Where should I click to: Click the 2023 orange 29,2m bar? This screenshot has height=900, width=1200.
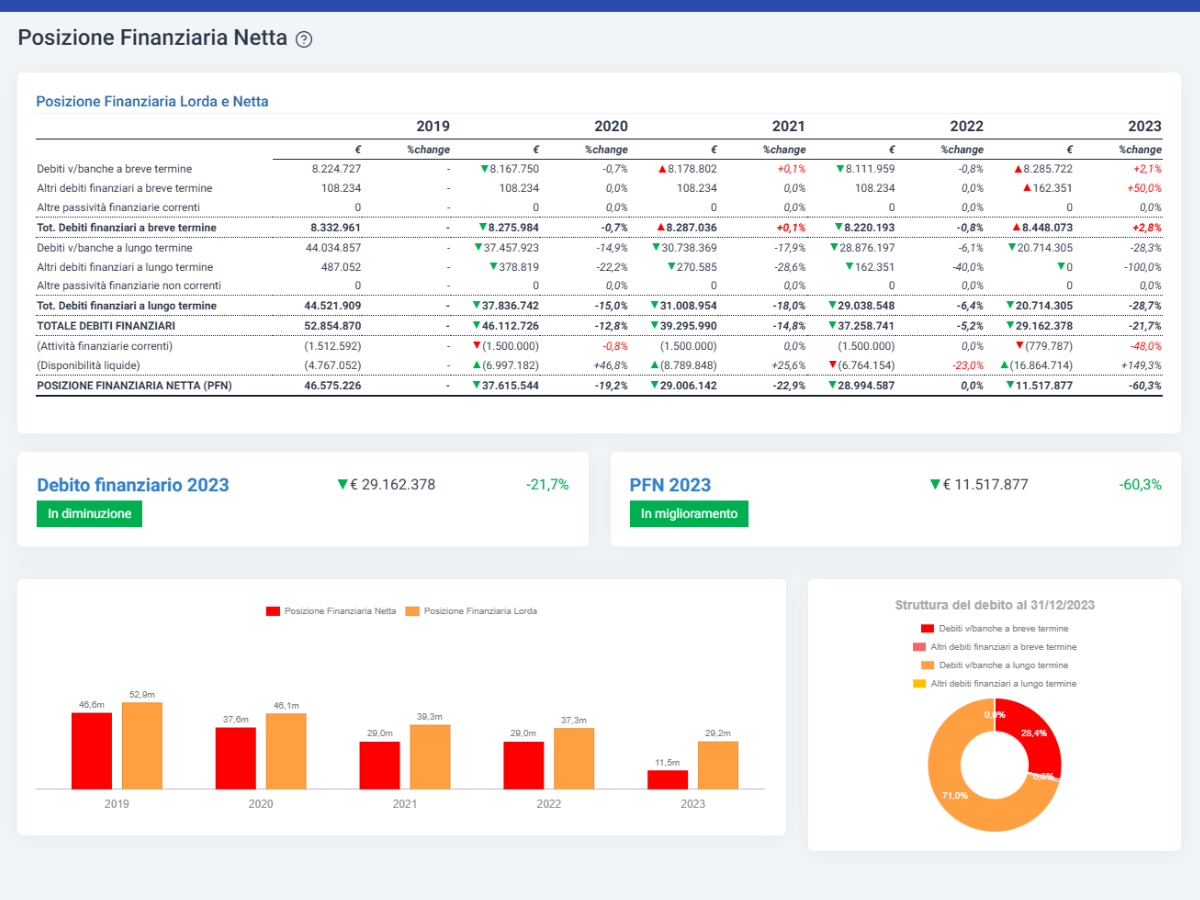coord(718,765)
